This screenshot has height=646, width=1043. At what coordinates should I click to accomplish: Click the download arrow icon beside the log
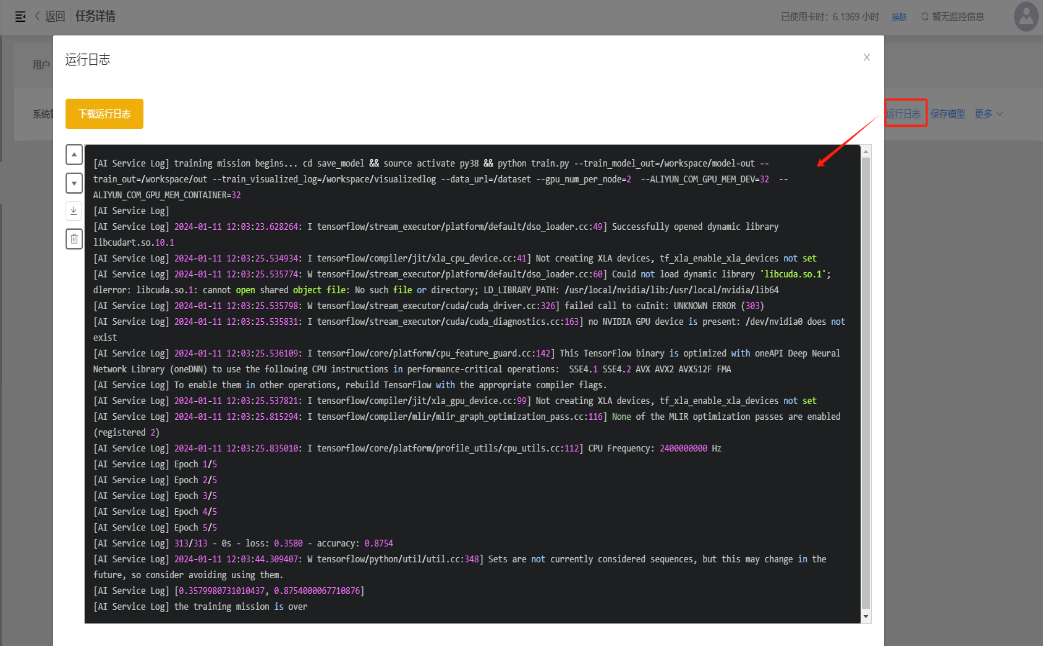[74, 211]
